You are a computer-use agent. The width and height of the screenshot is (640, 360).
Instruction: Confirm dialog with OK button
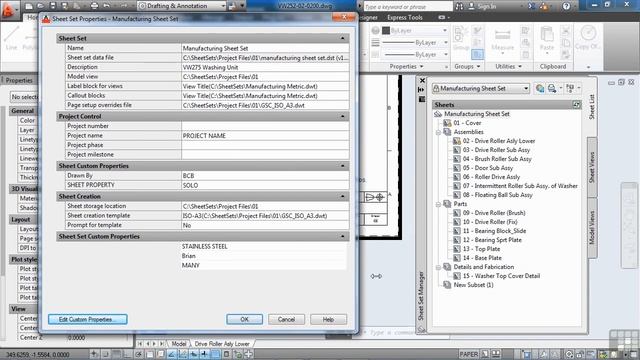point(244,319)
